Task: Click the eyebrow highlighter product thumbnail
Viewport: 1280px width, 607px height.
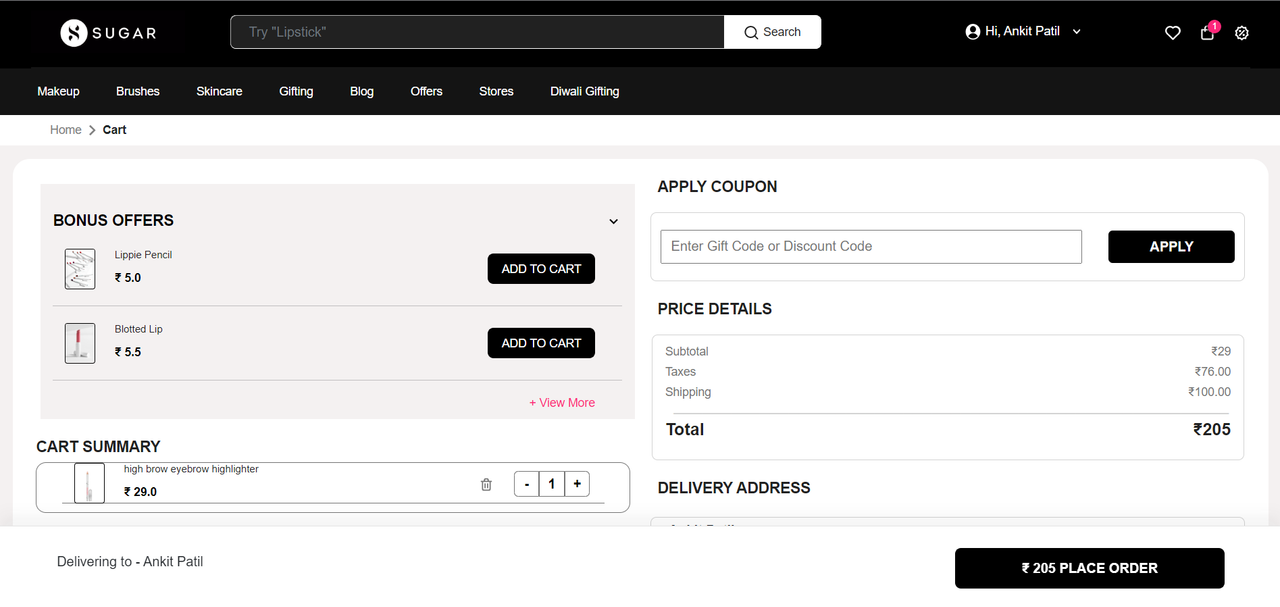Action: [89, 483]
